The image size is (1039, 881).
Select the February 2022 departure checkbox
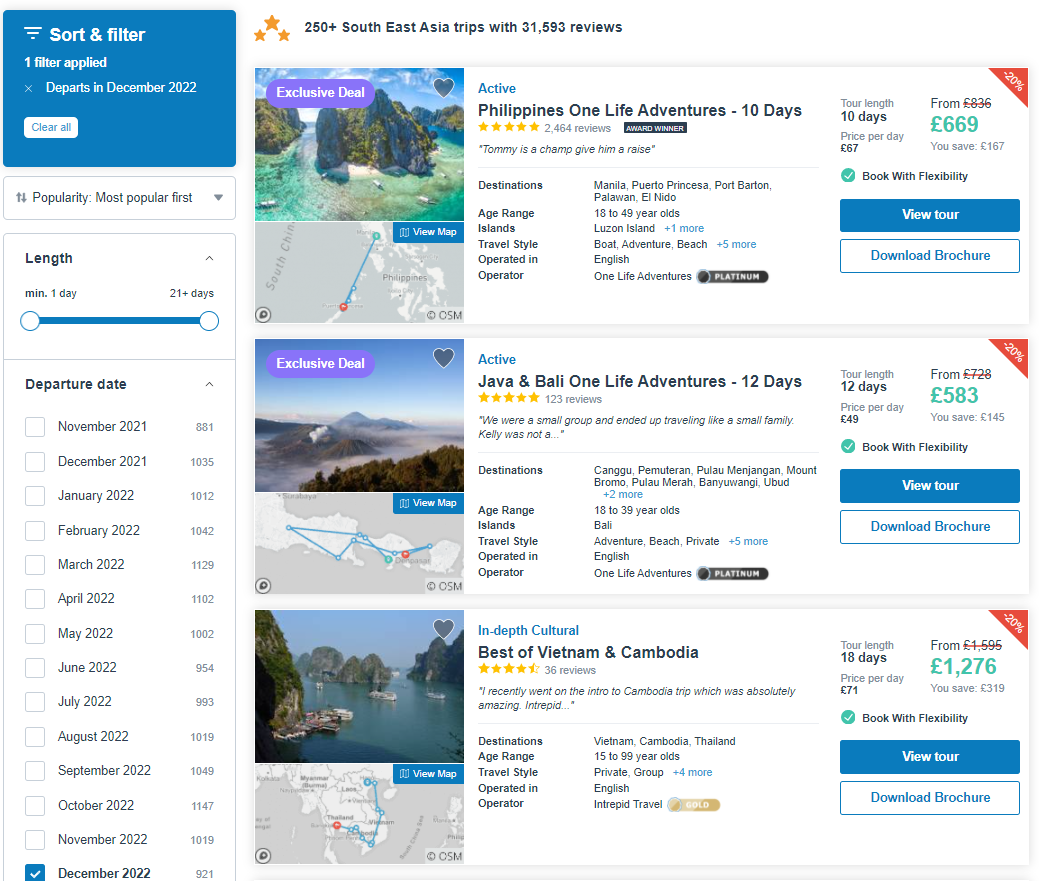tap(35, 531)
